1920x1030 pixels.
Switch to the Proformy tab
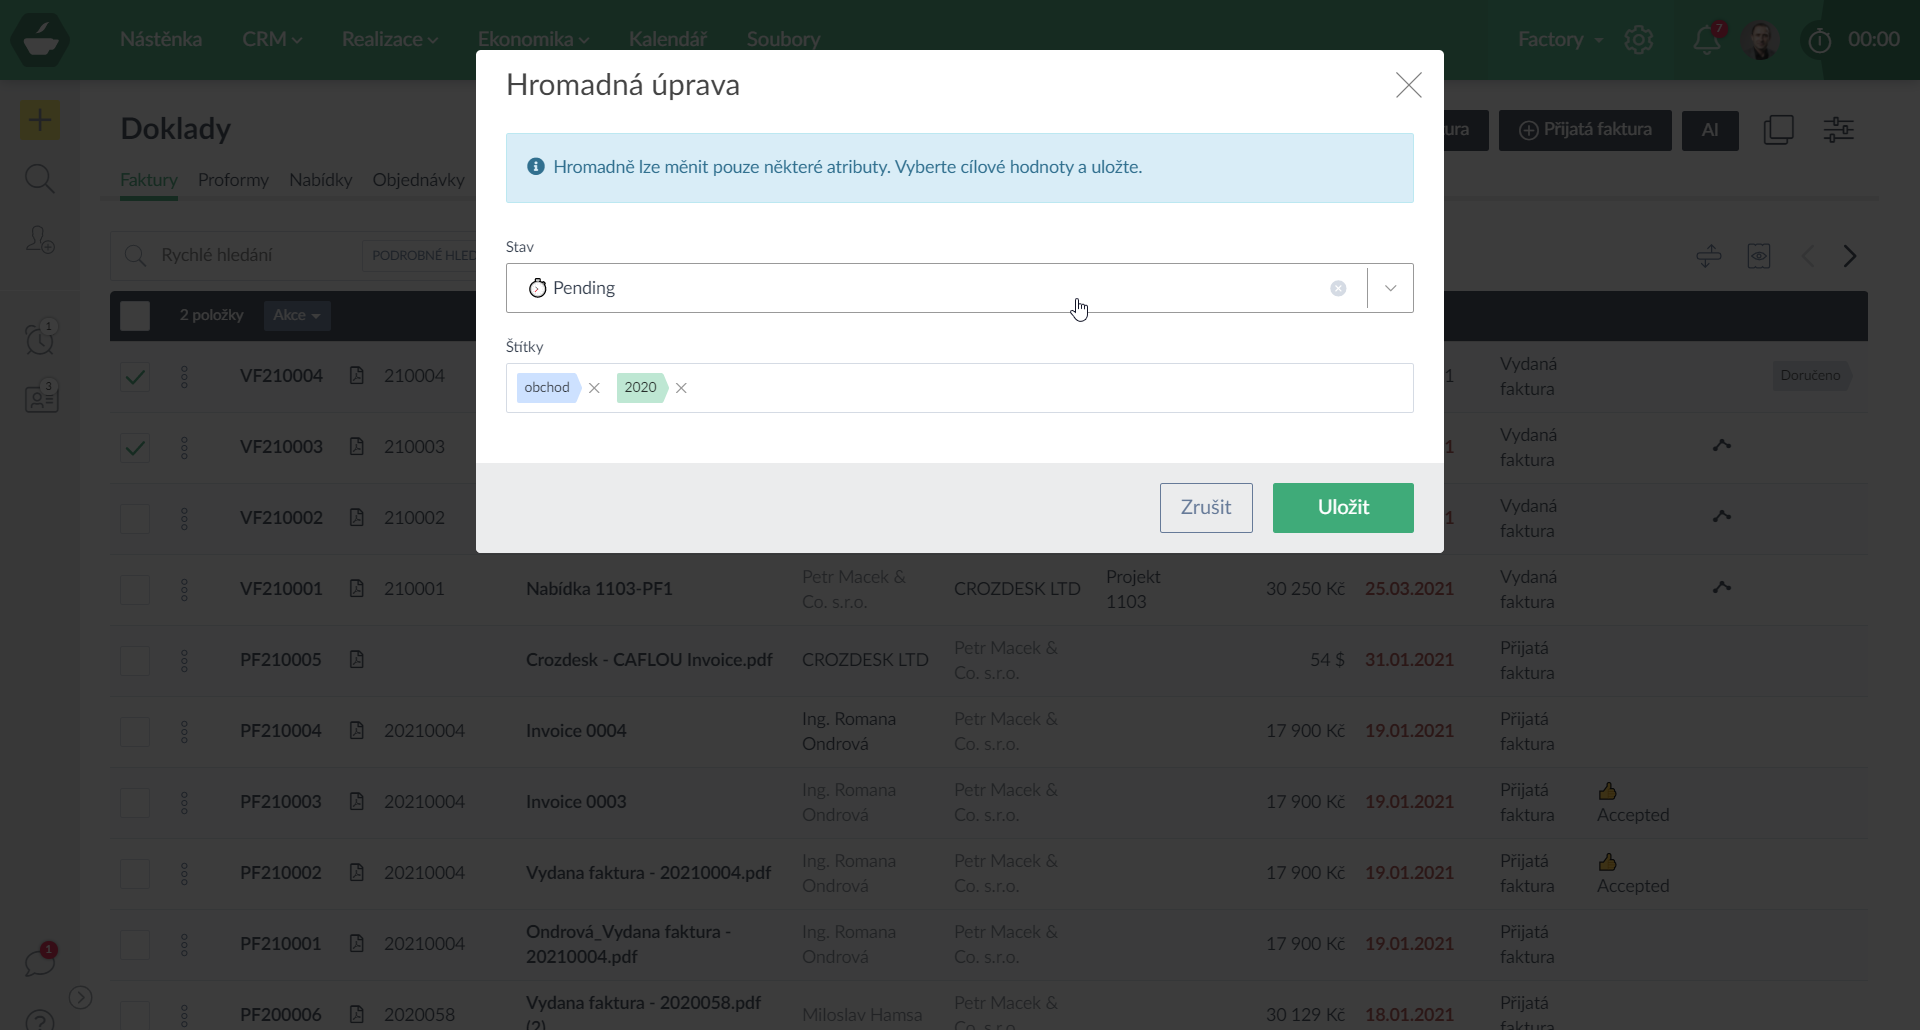click(233, 180)
